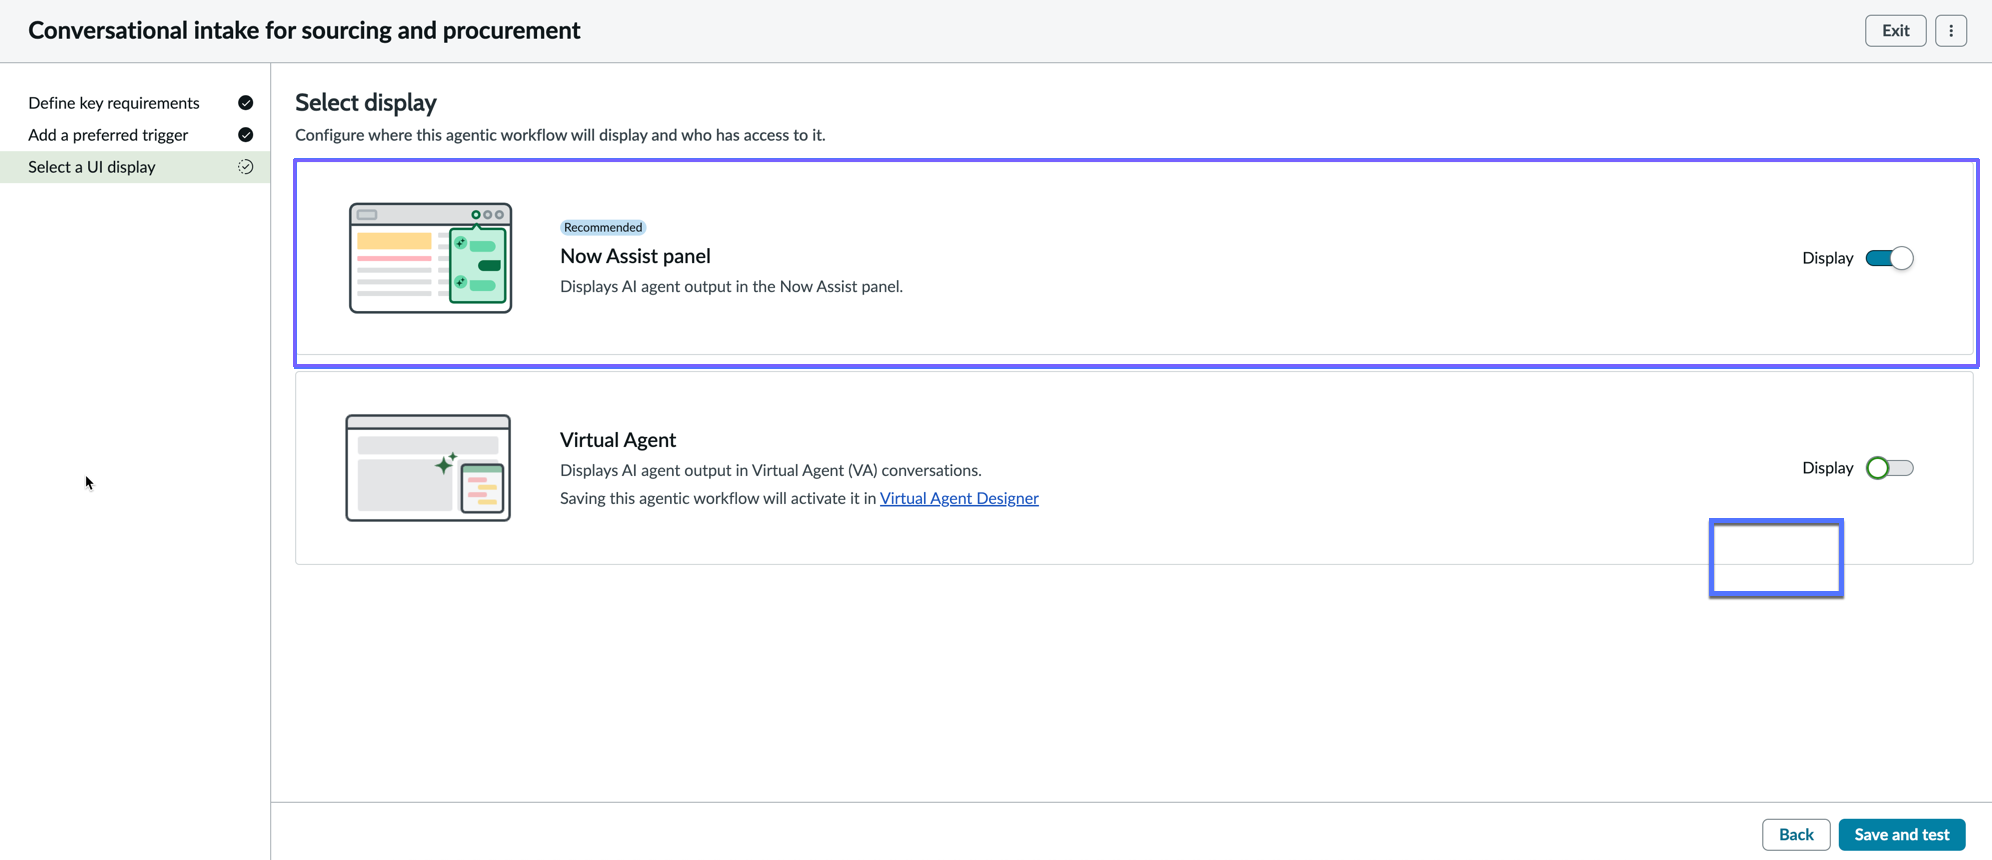Click the 'Displays AI agent output in Virtual Agent (VA) conversations' text
Screen dimensions: 1992x860
pyautogui.click(x=770, y=470)
